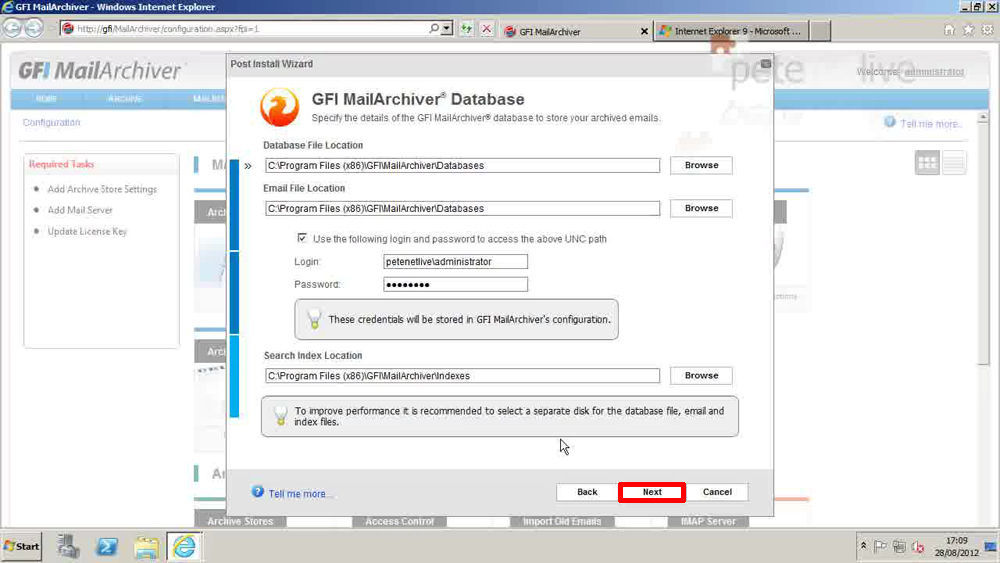The width and height of the screenshot is (1000, 563).
Task: Click the Internet Explorer forward arrow
Action: [34, 29]
